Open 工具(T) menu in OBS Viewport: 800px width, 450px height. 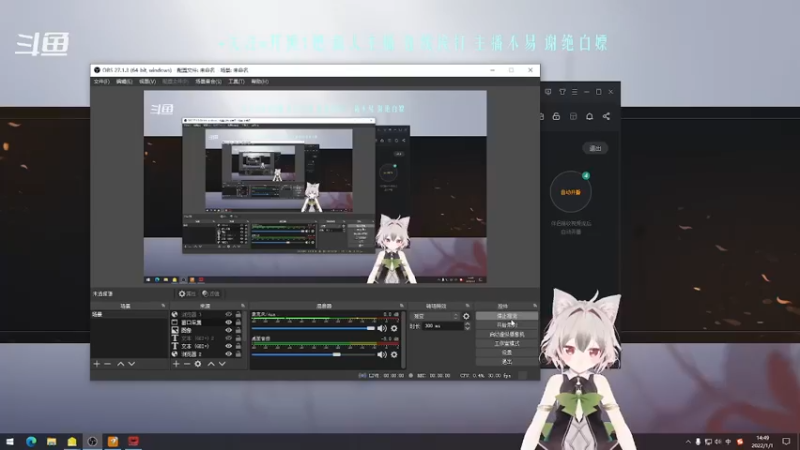point(236,82)
